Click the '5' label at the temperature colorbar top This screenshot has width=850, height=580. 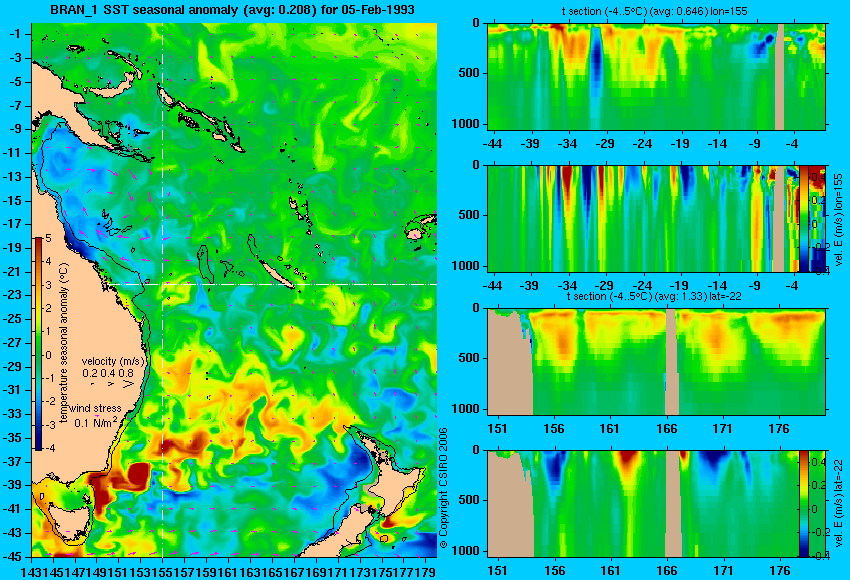click(48, 239)
